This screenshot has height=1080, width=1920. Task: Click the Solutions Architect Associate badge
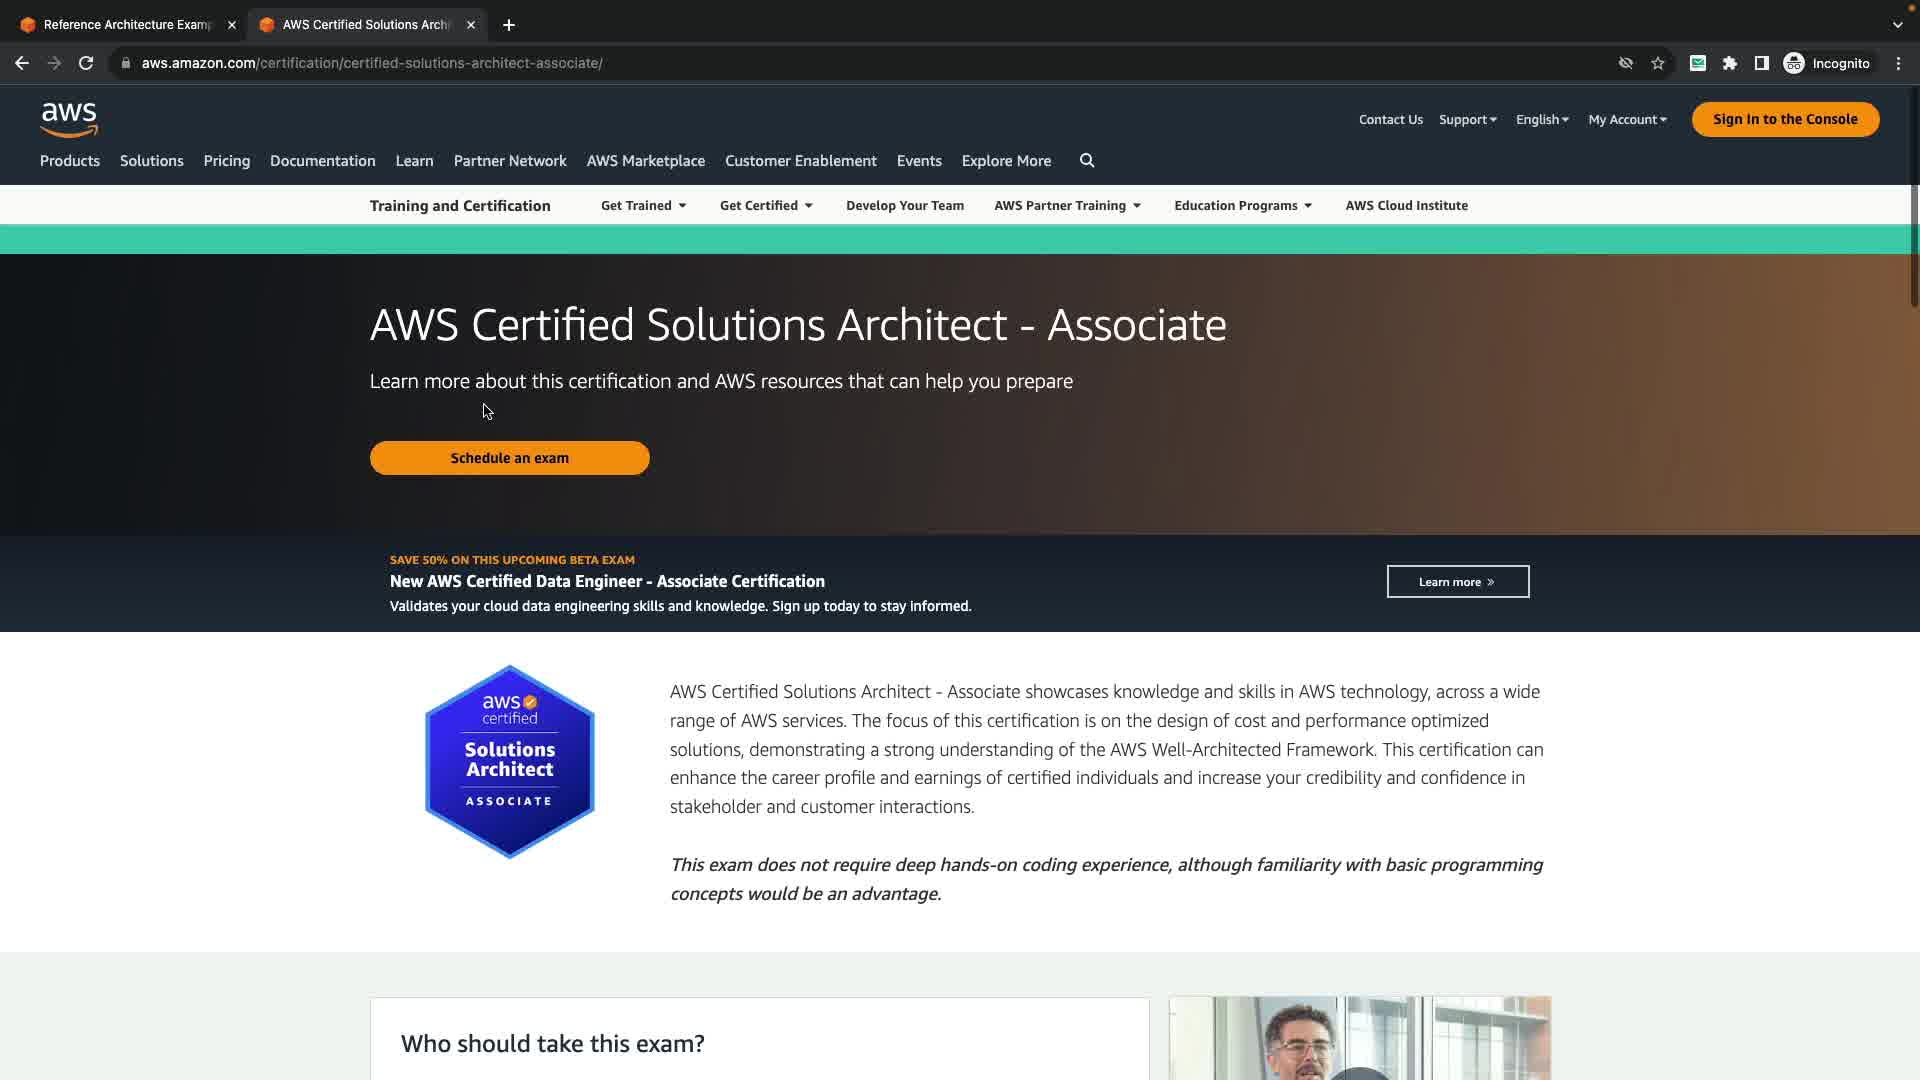[x=510, y=761]
